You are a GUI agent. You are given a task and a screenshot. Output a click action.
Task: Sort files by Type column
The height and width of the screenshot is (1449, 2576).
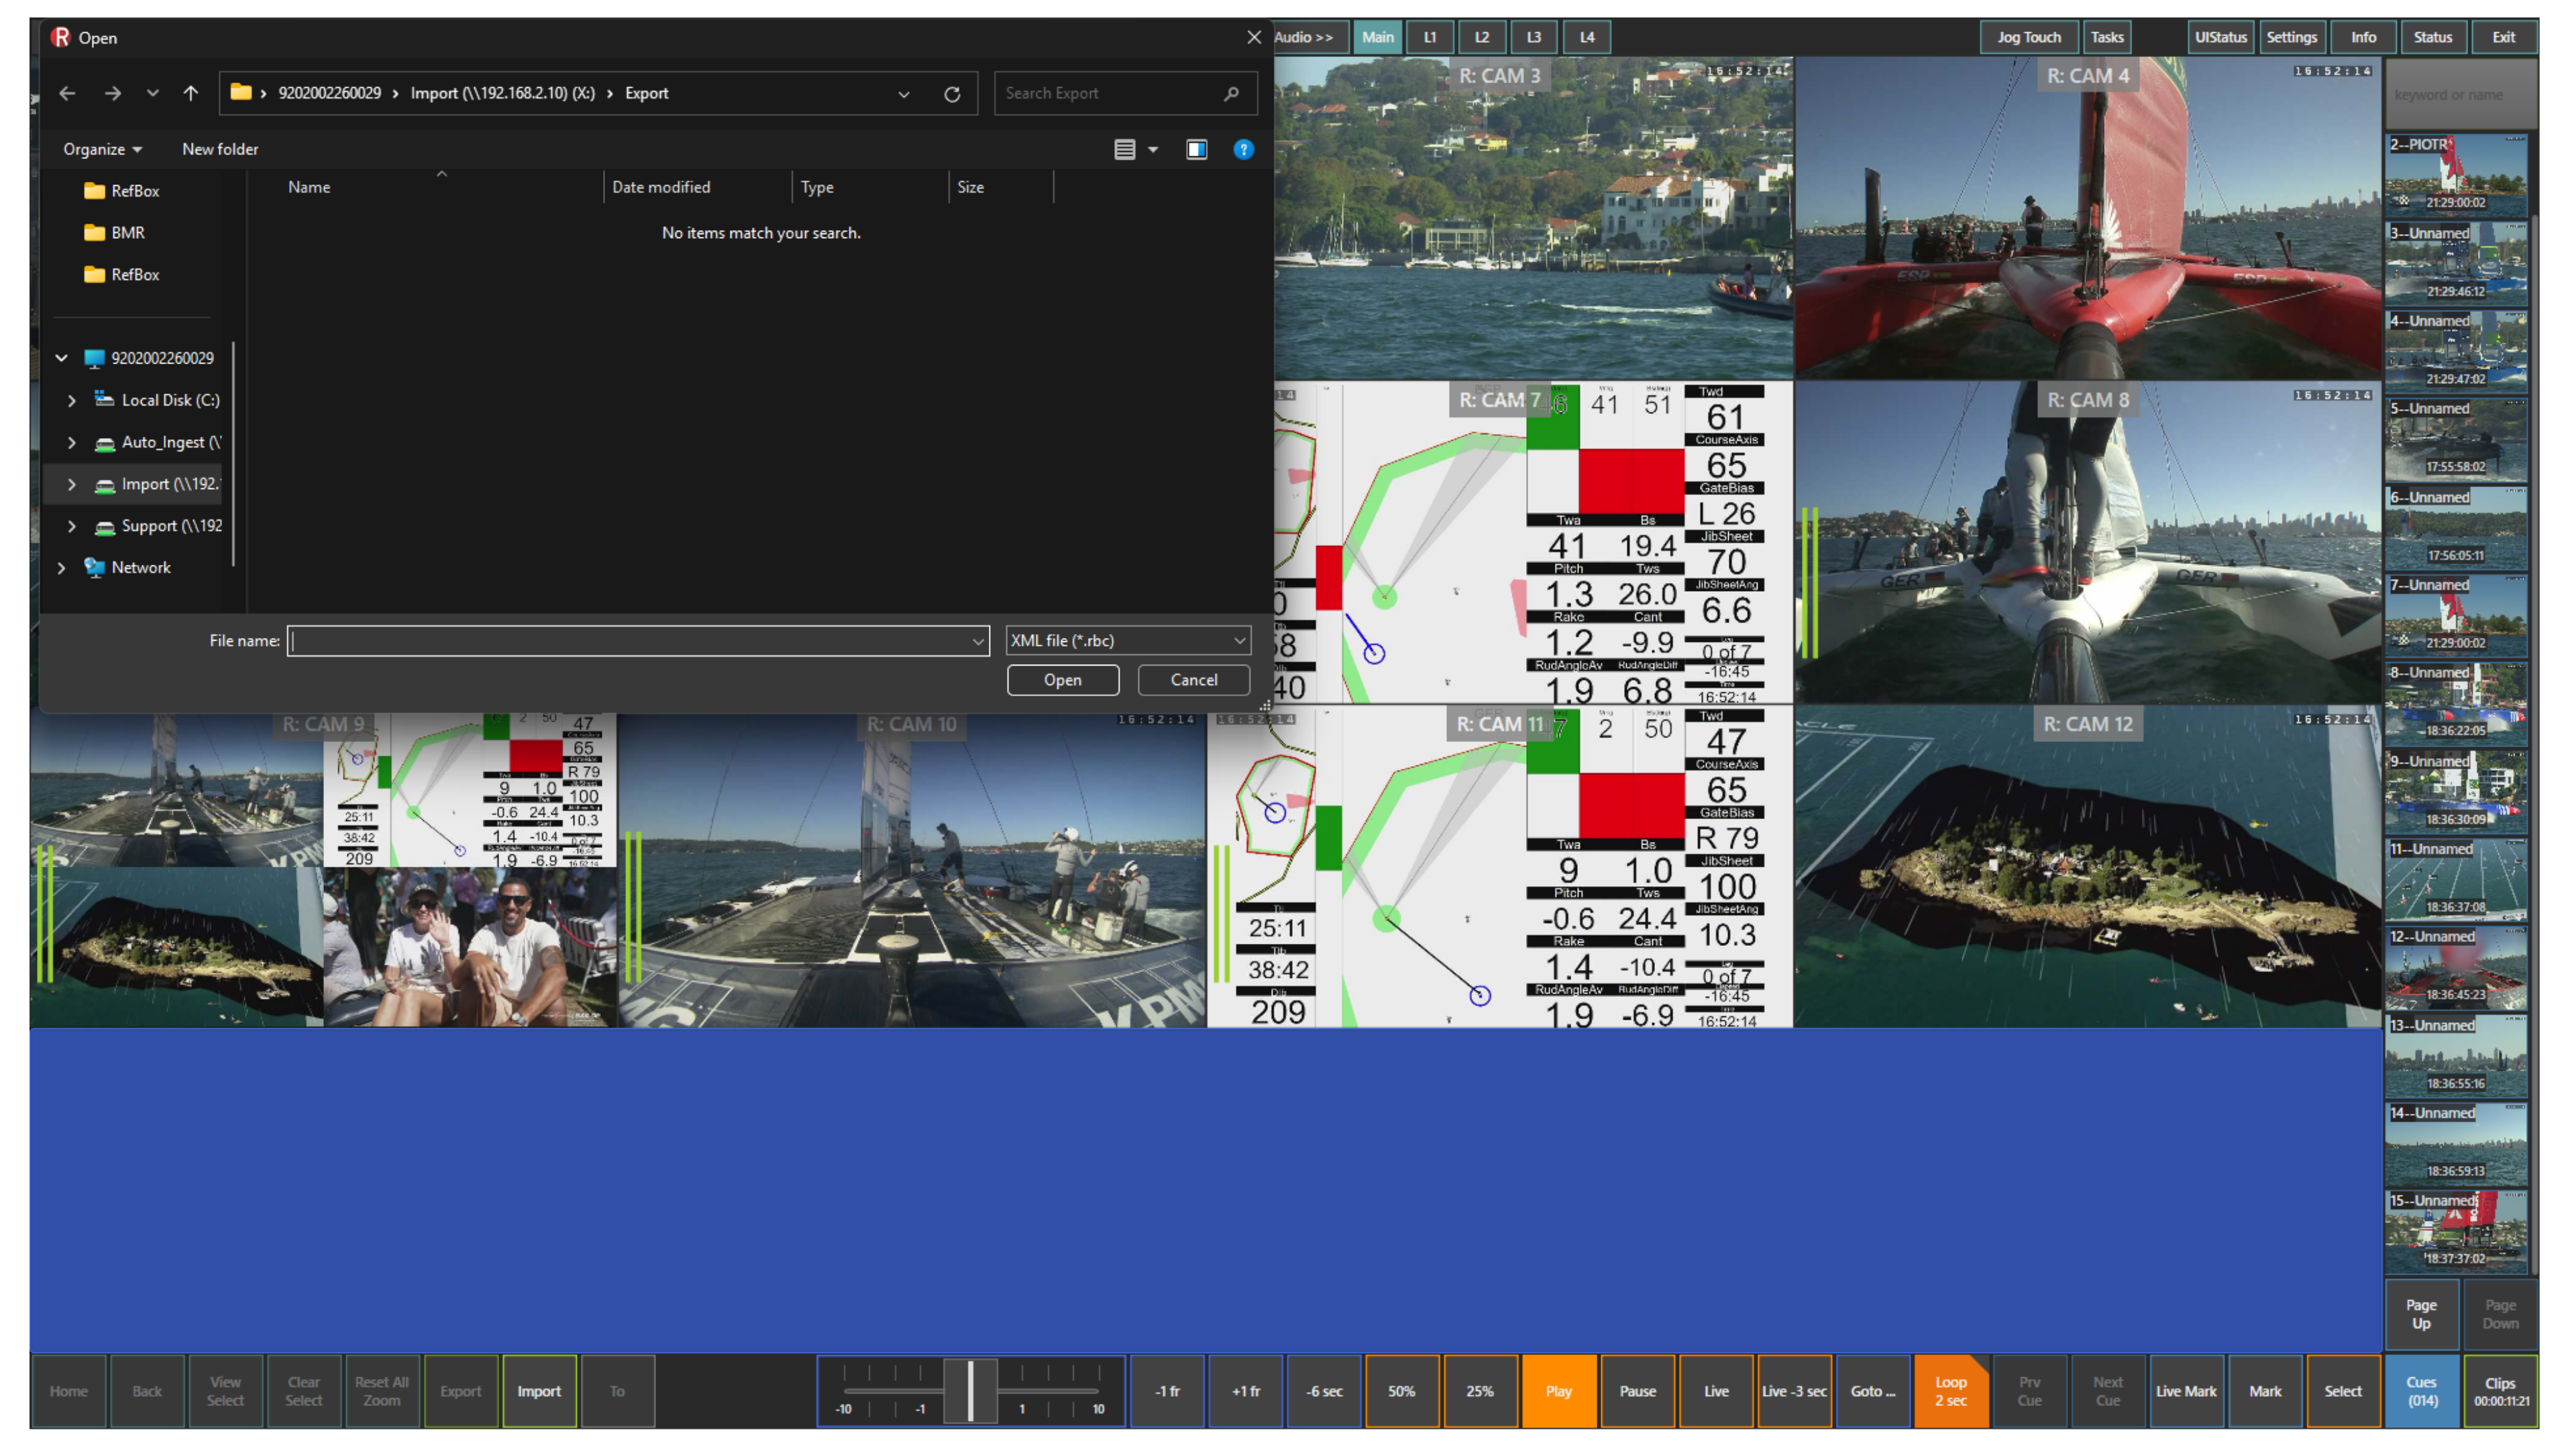pos(817,187)
